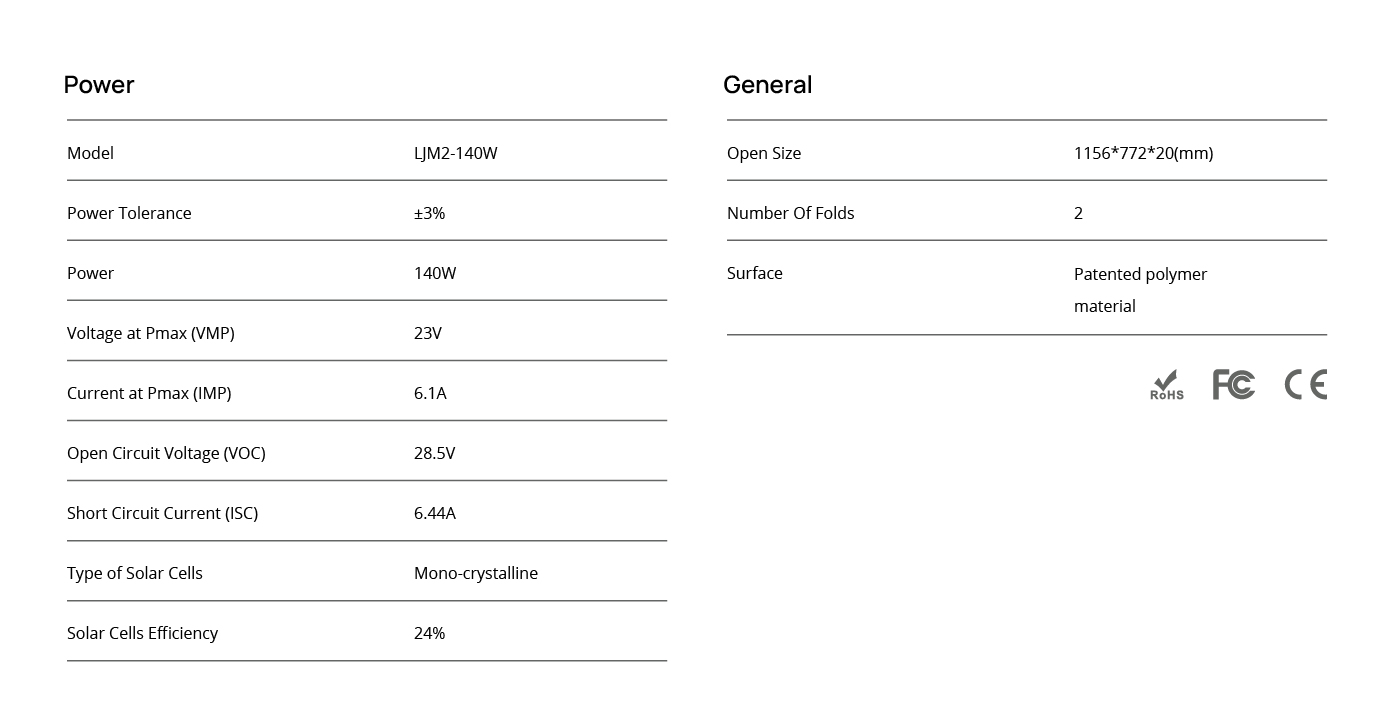Screen dimensions: 1394x720
Task: Select Open Circuit Voltage (VOC) label
Action: point(166,453)
